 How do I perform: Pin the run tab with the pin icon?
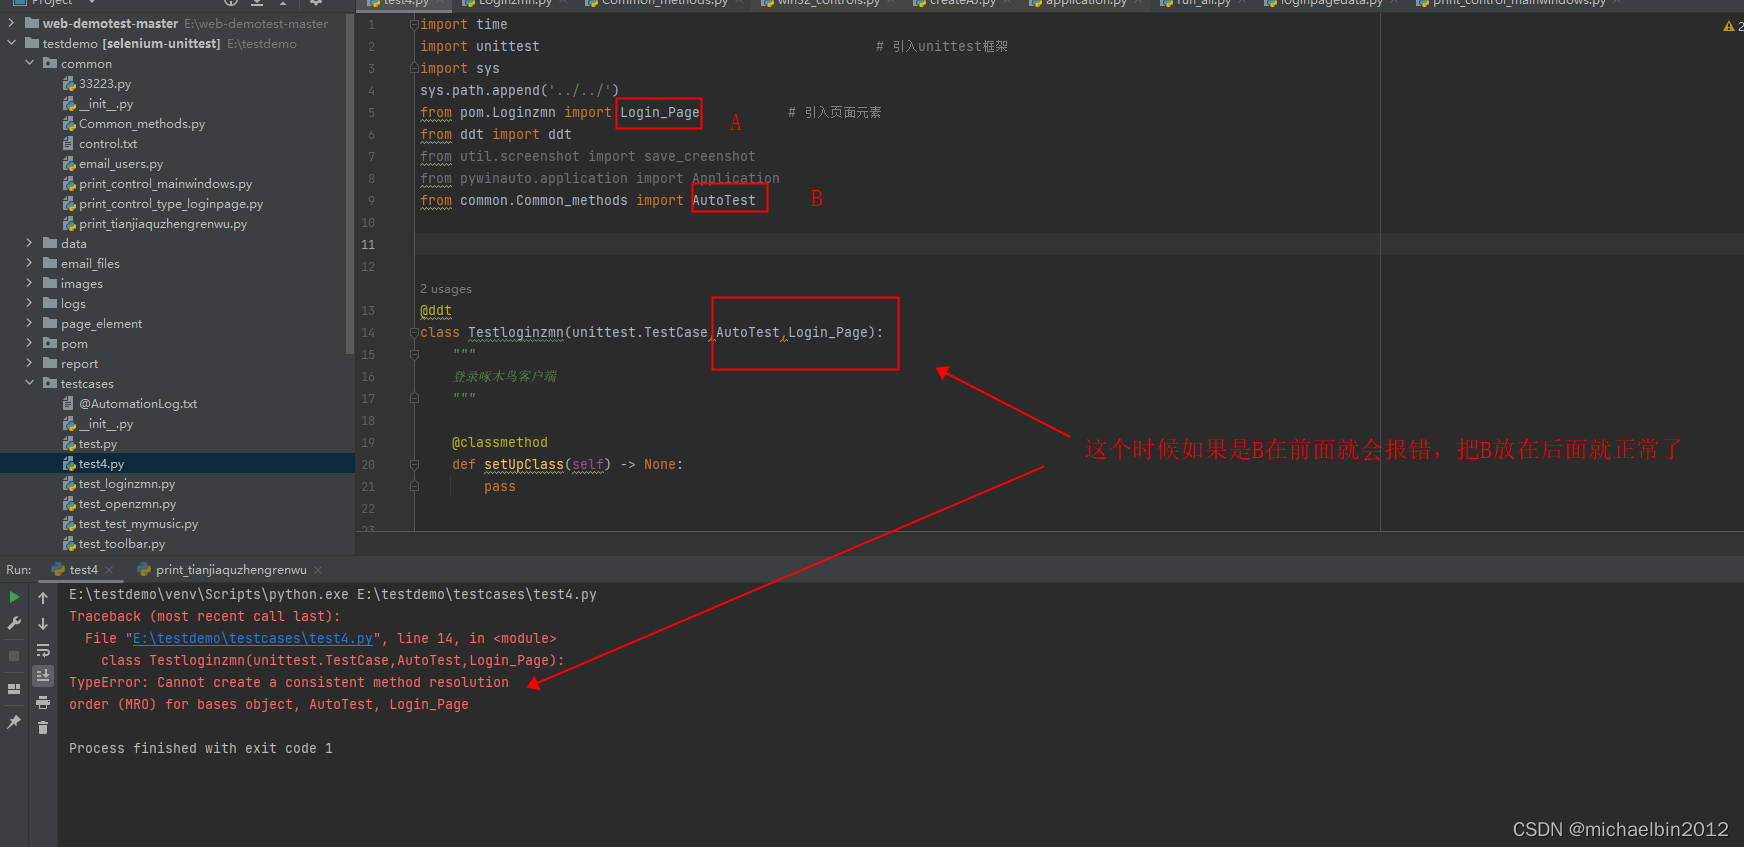(x=14, y=722)
